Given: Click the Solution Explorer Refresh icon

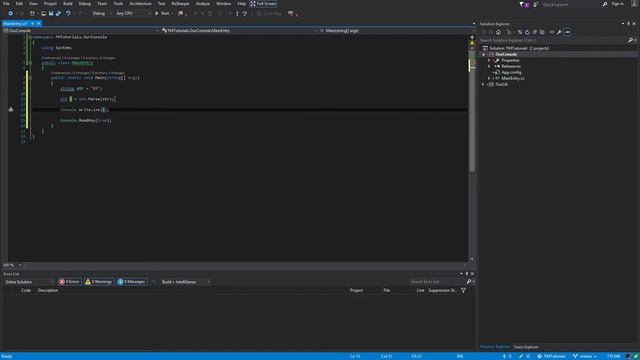Looking at the screenshot, I should pyautogui.click(x=527, y=32).
